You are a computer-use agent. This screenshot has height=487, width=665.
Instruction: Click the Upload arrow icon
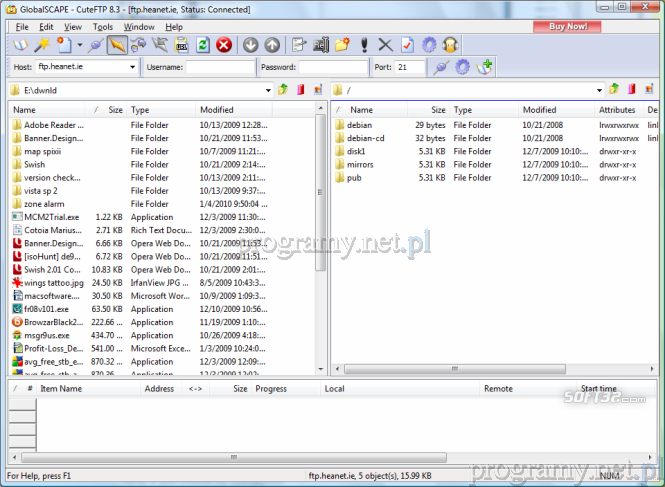coord(272,45)
